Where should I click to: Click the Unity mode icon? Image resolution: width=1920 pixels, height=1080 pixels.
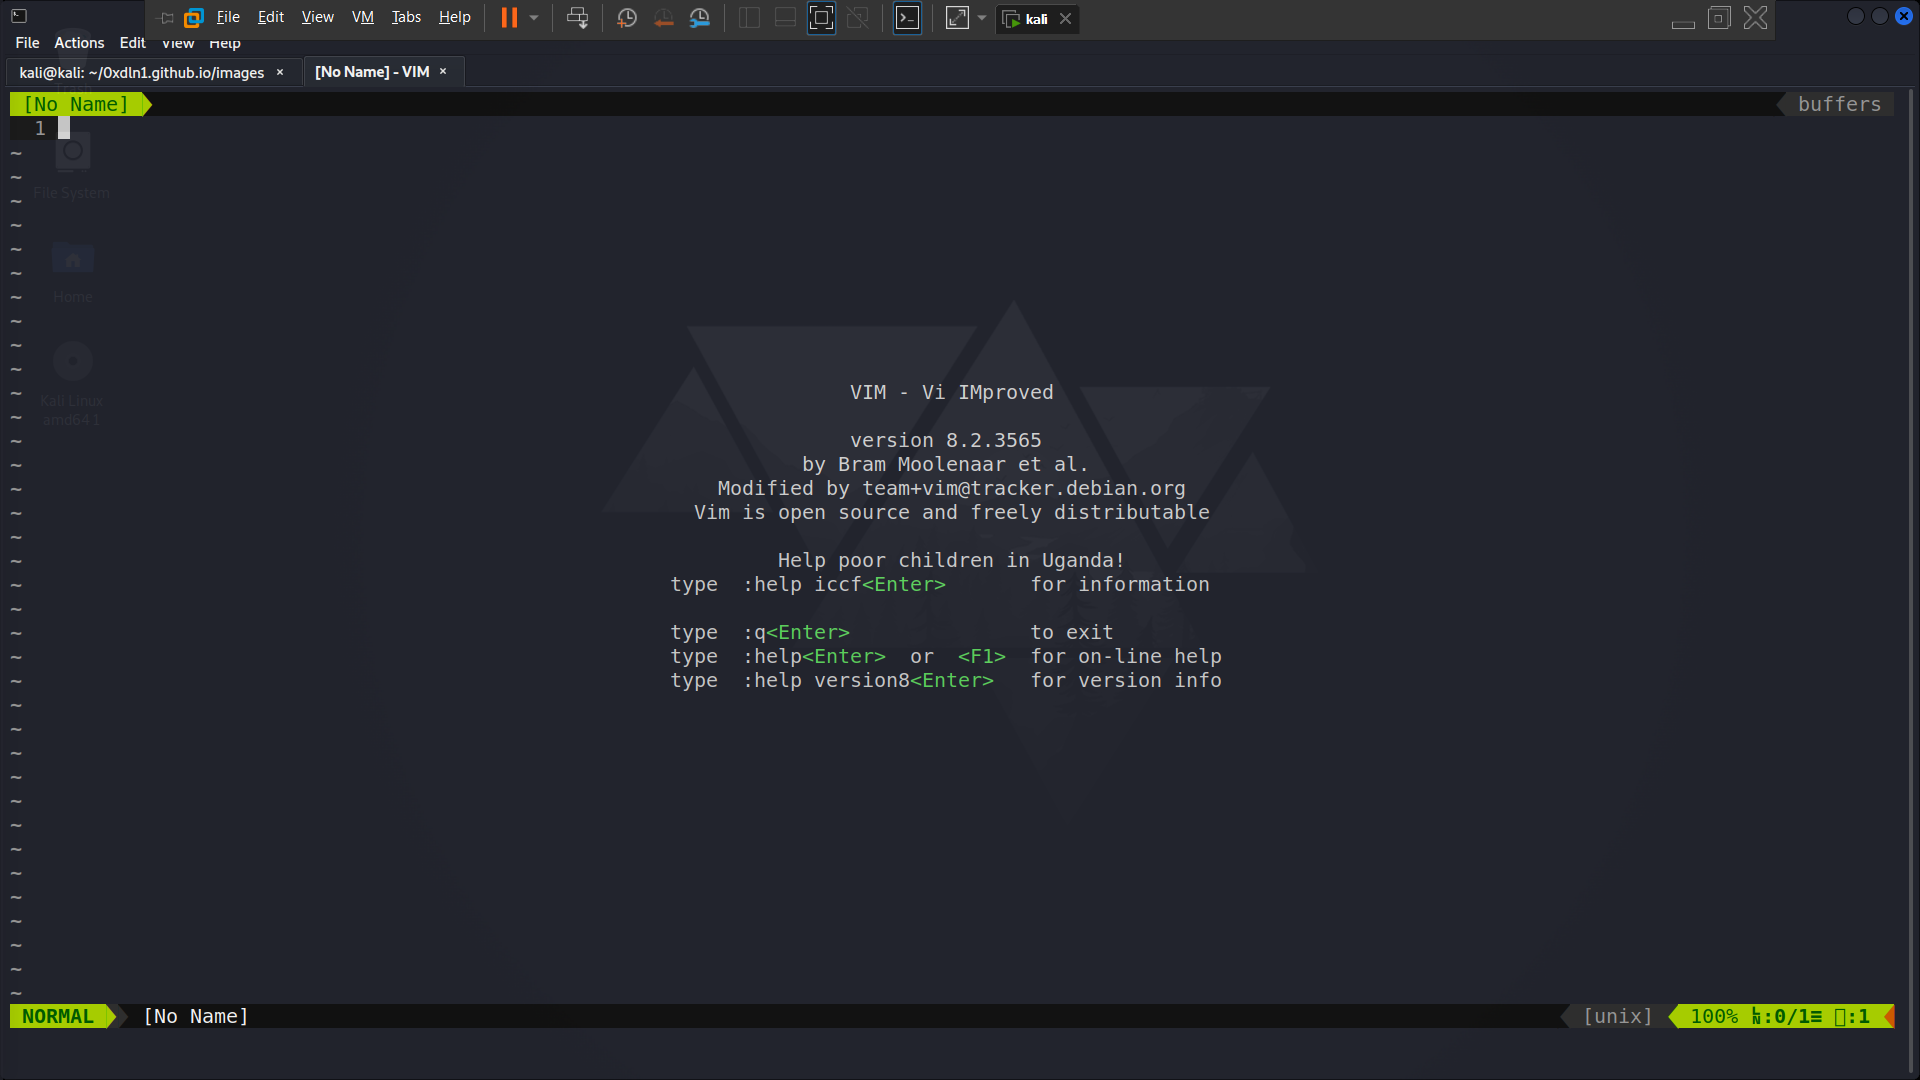point(857,18)
